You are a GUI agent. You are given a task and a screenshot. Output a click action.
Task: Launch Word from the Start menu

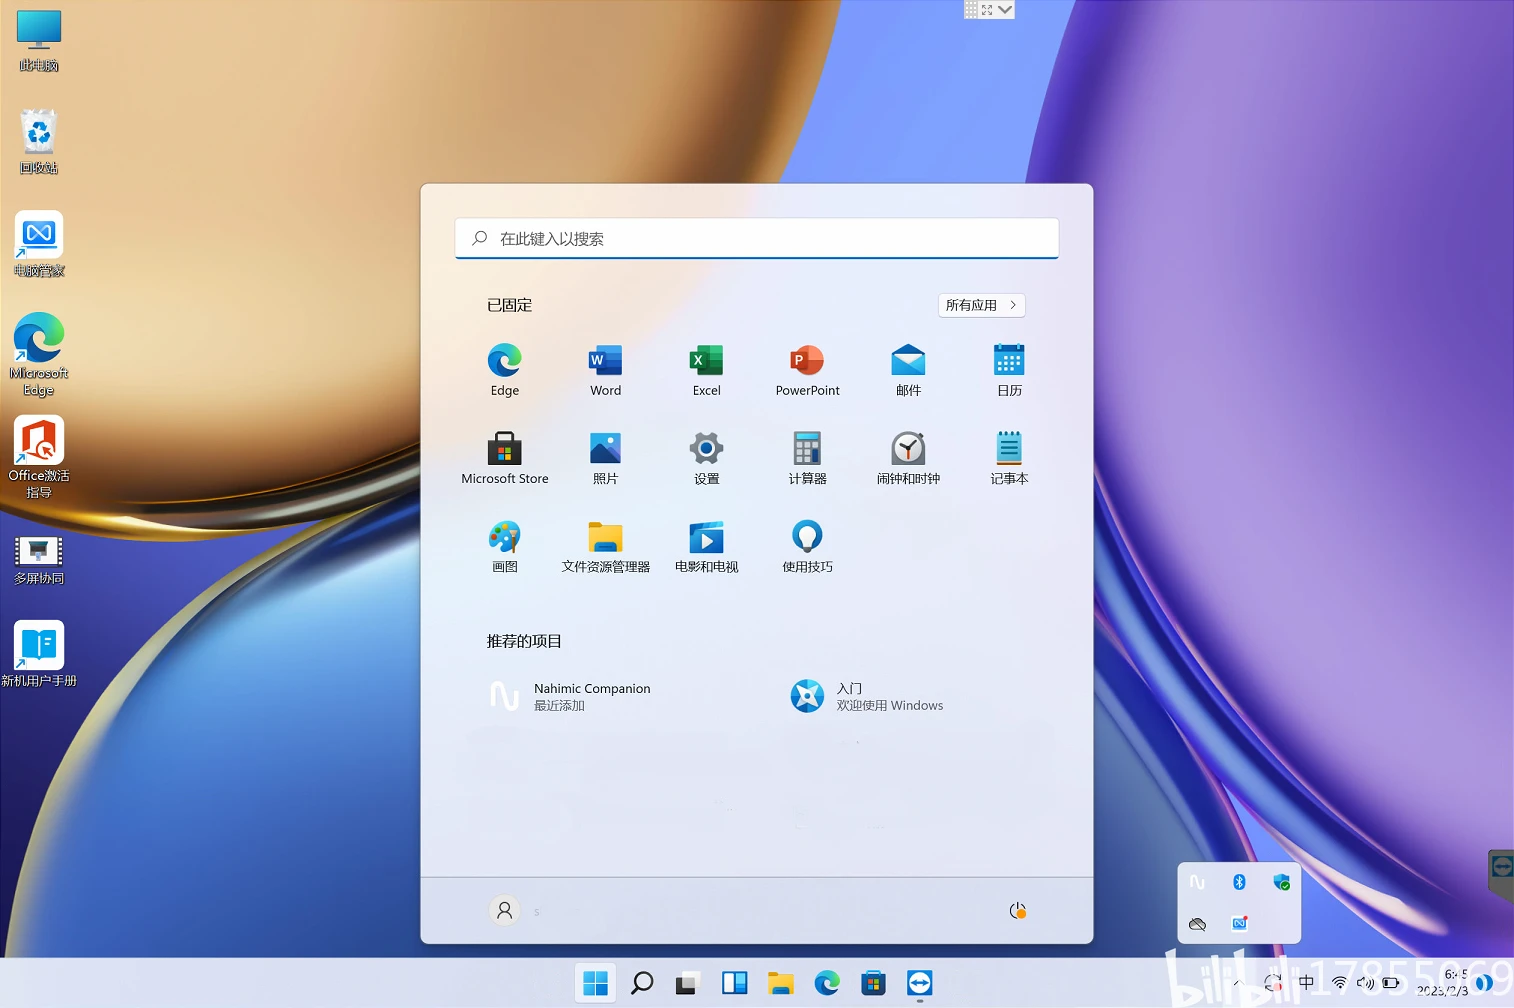[x=605, y=370]
